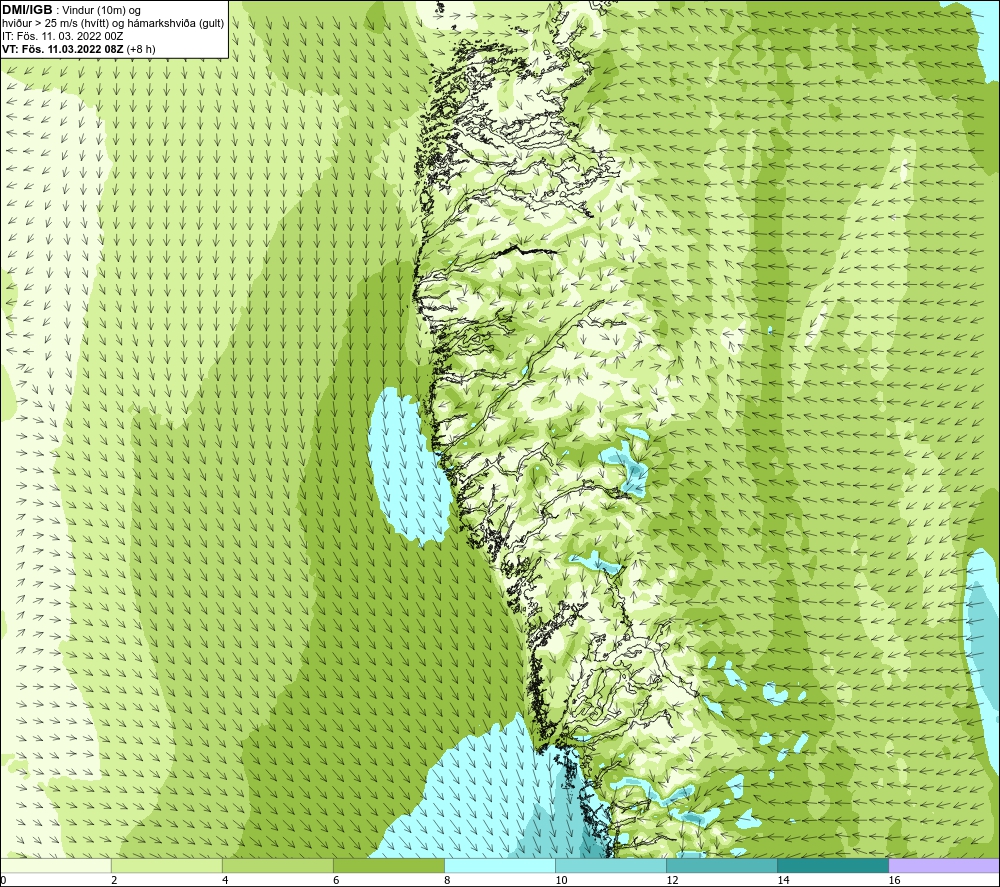Click the scale label "14"
The width and height of the screenshot is (1000, 887).
pos(783,880)
